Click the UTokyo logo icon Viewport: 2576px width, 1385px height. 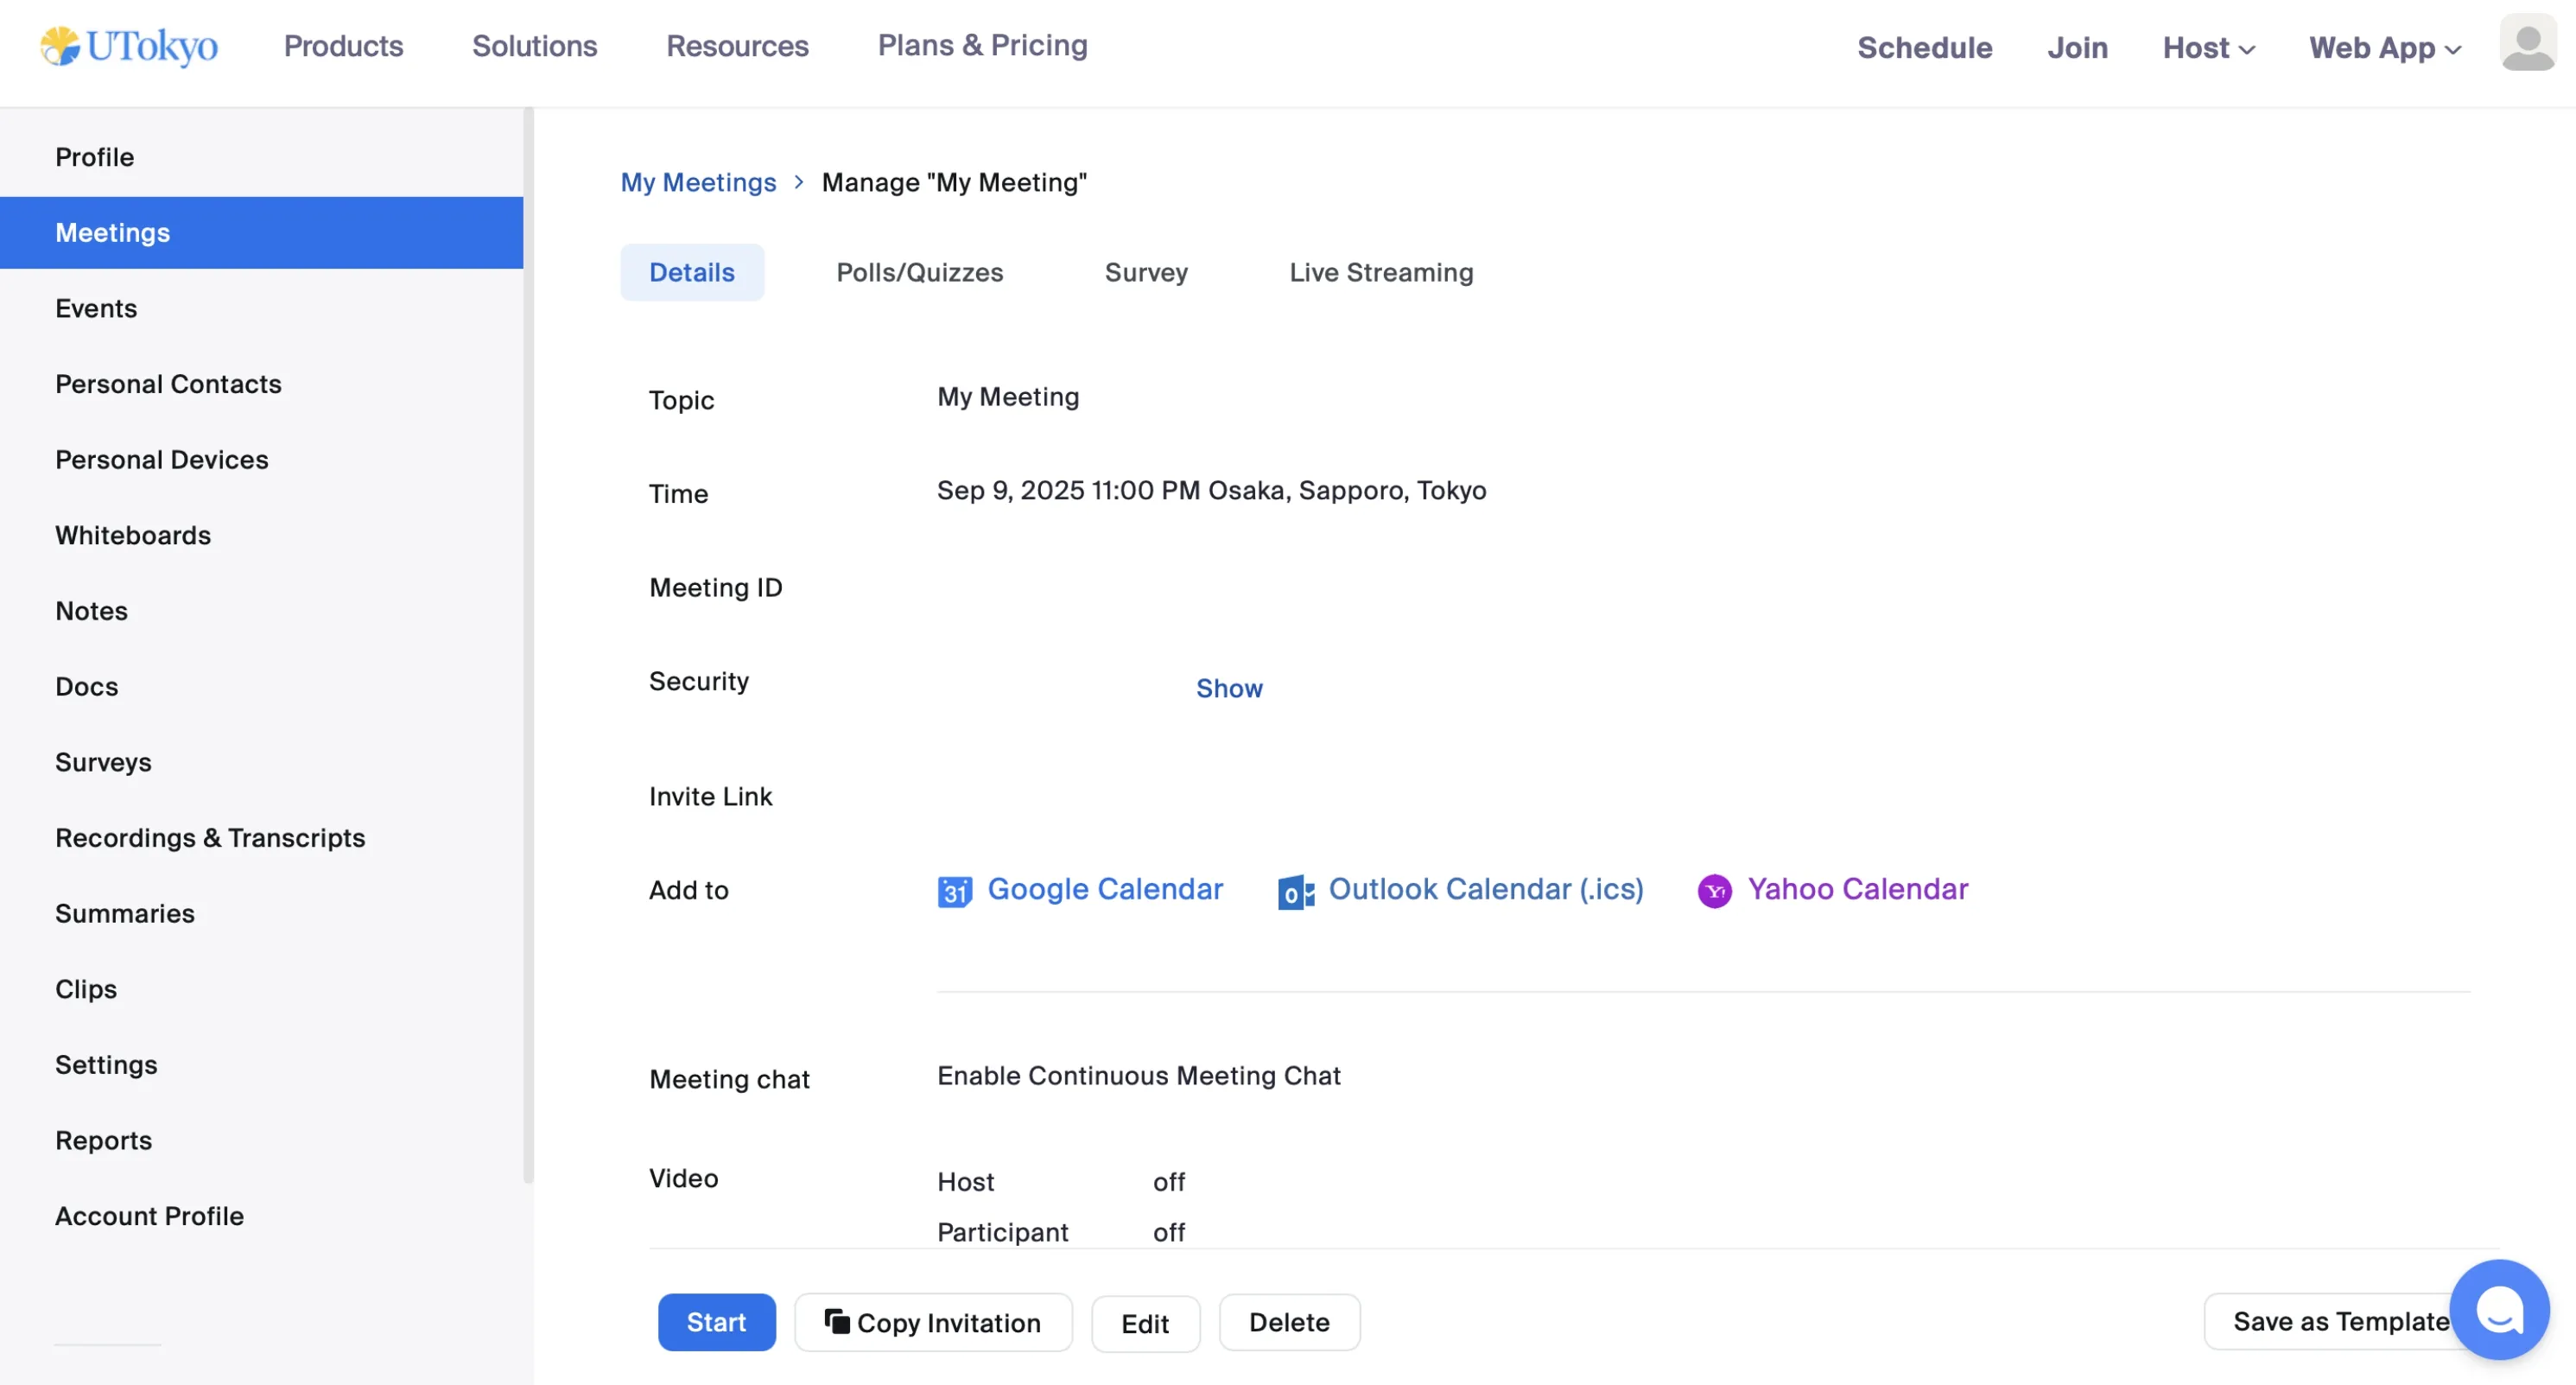(x=60, y=46)
